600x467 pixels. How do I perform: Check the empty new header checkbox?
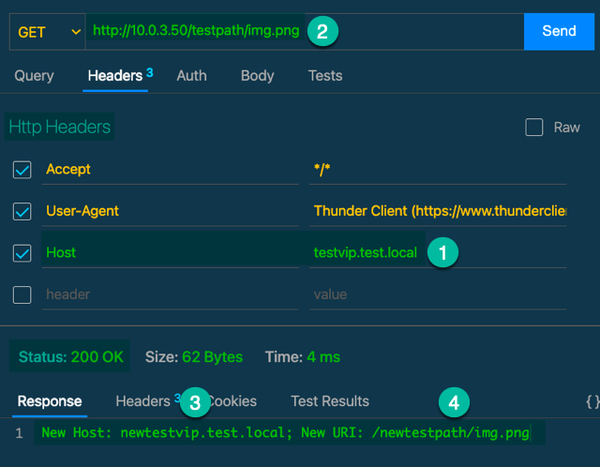[22, 295]
